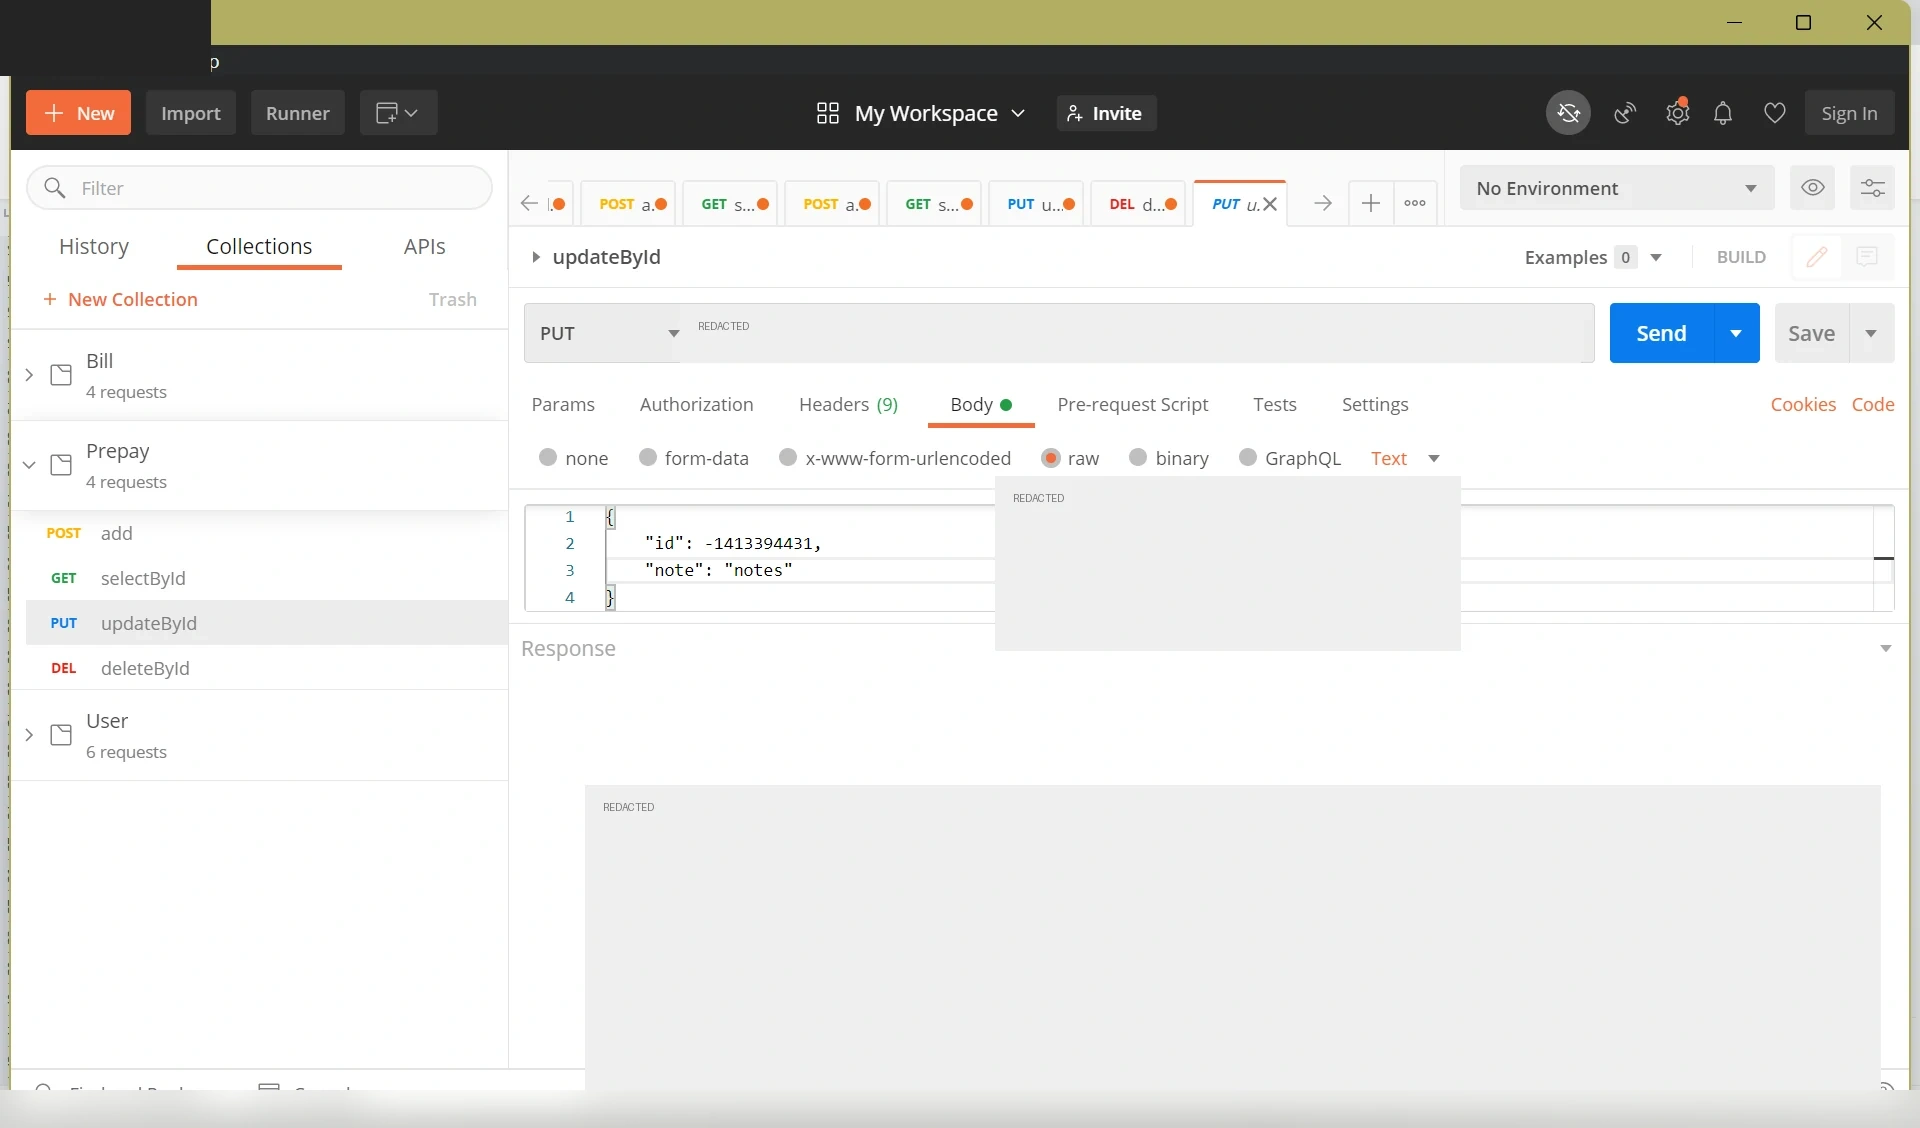This screenshot has width=1920, height=1128.
Task: Add a new request tab with plus
Action: pyautogui.click(x=1371, y=203)
